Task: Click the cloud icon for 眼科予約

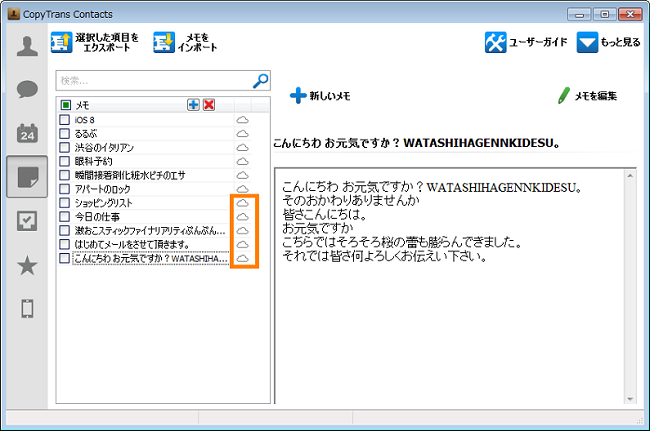Action: (x=243, y=161)
